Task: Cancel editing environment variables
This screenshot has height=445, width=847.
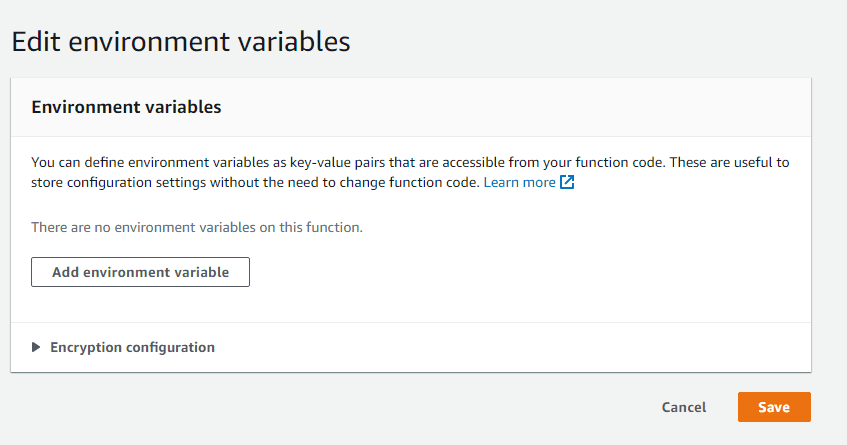Action: (684, 407)
